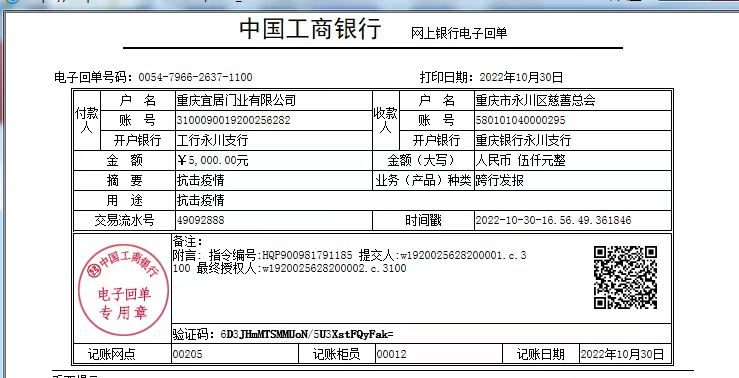Click the 记账网点 value 00205
Screen dimensions: 739x378
(x=188, y=354)
